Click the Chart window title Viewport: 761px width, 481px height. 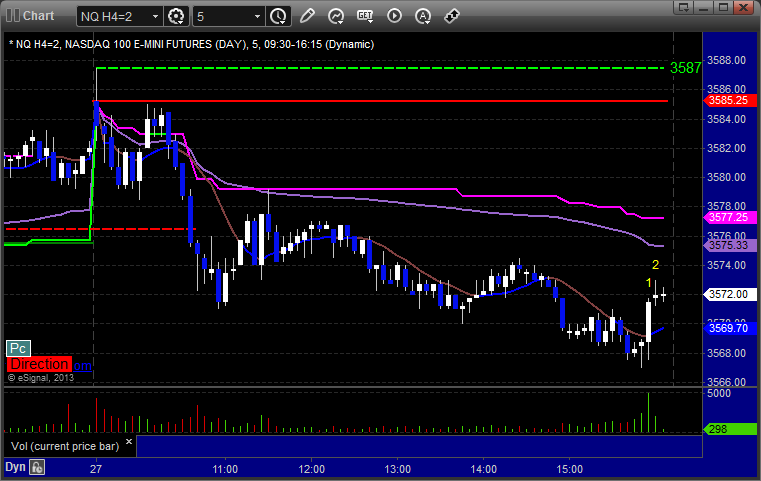point(39,16)
